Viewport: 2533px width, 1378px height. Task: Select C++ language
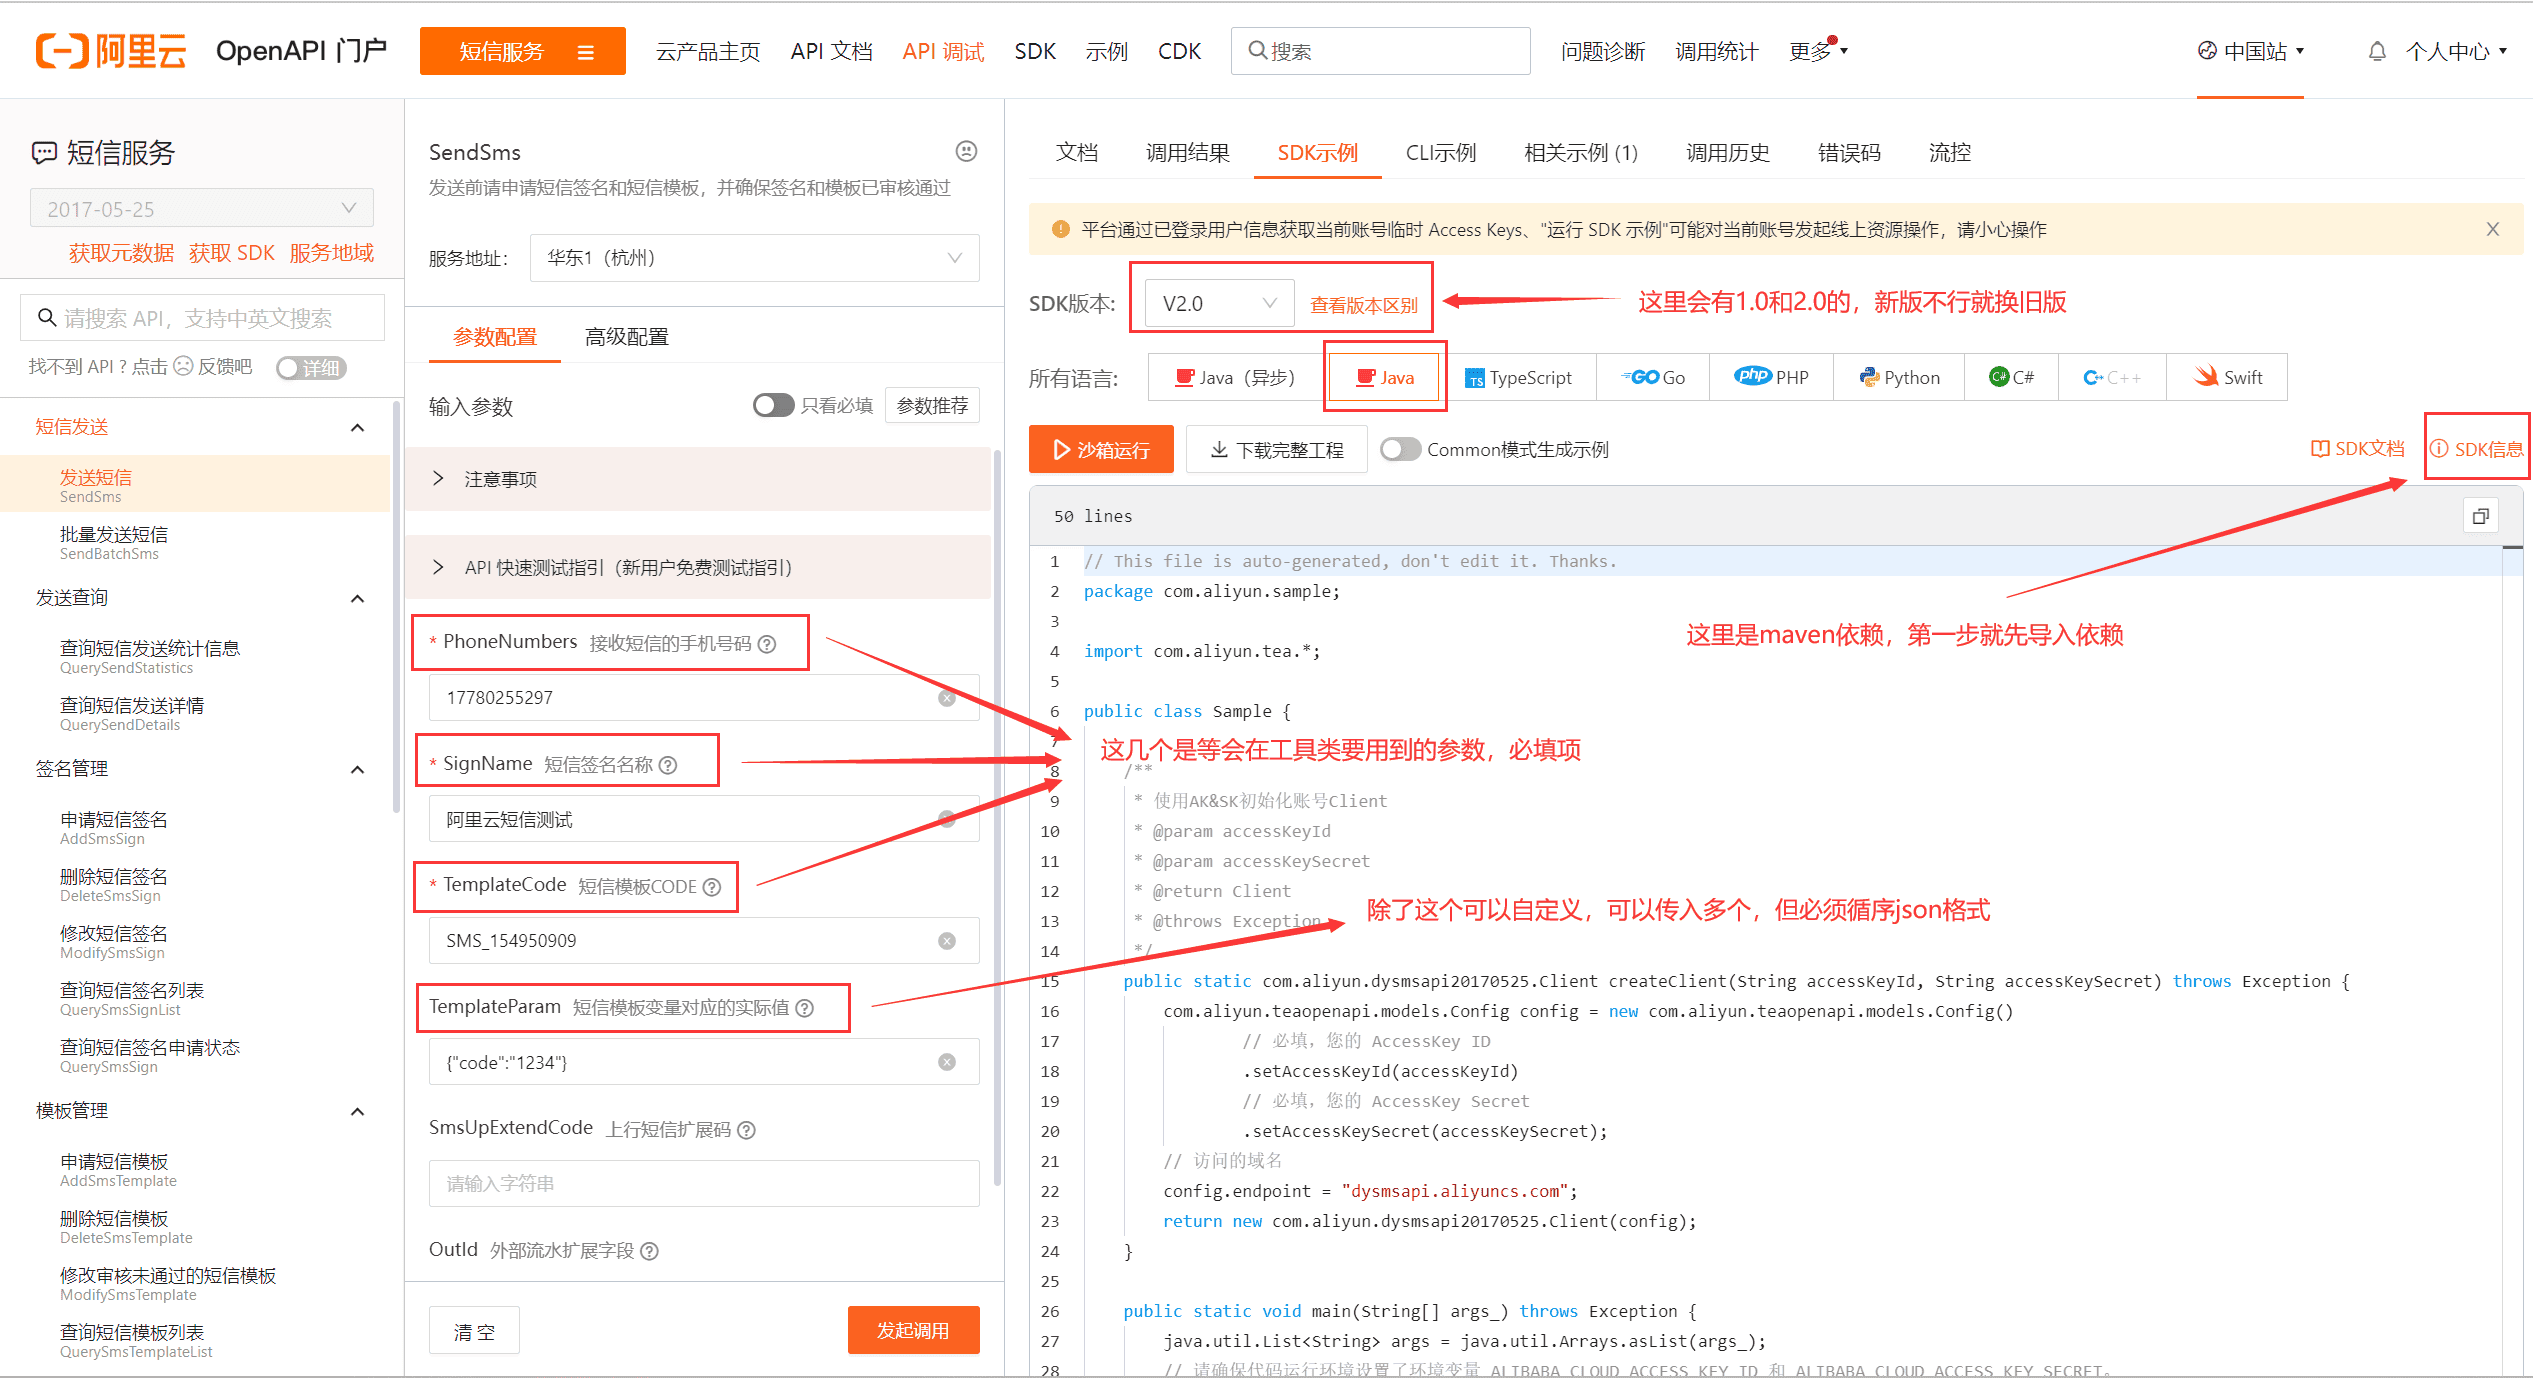click(x=2112, y=377)
